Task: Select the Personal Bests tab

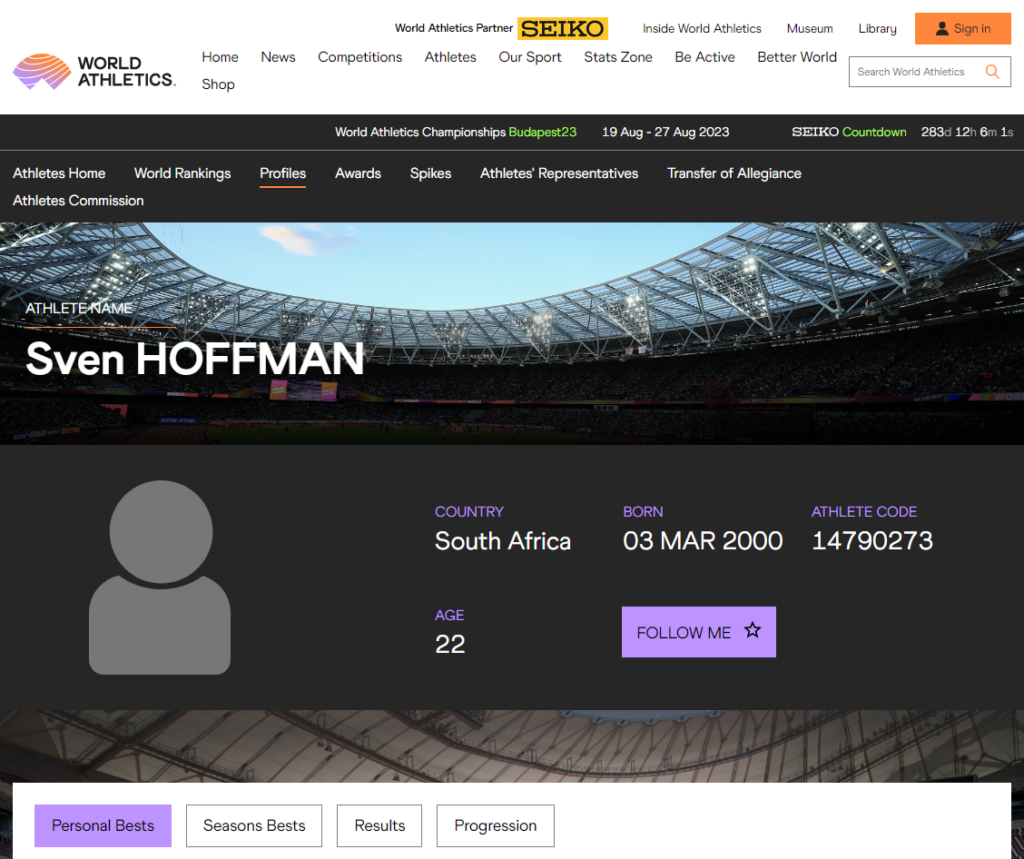Action: (x=103, y=826)
